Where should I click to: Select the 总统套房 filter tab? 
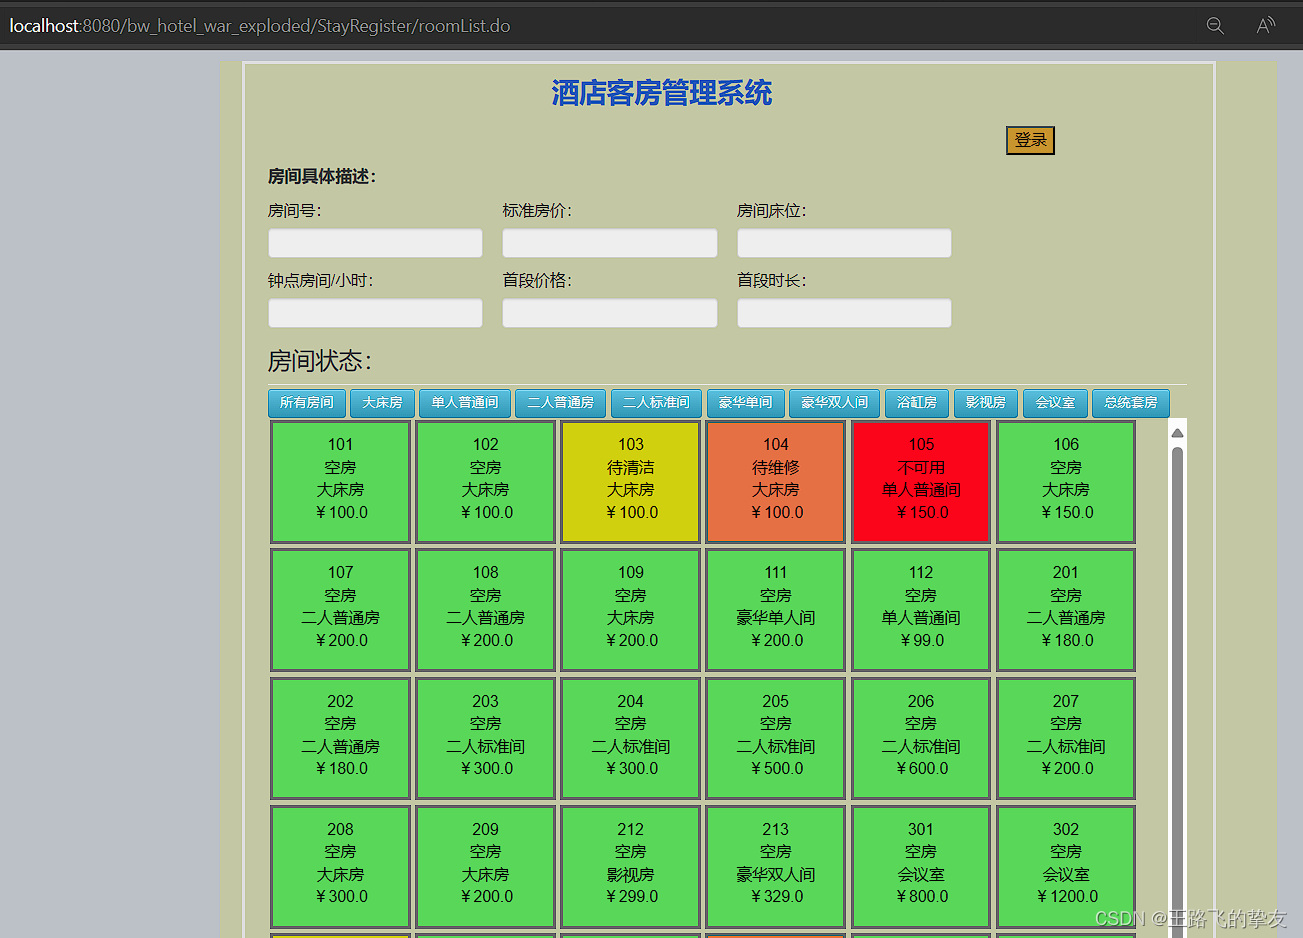coord(1130,403)
